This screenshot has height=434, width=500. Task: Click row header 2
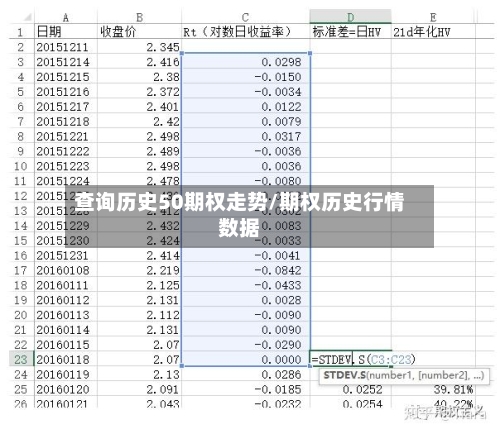point(21,47)
